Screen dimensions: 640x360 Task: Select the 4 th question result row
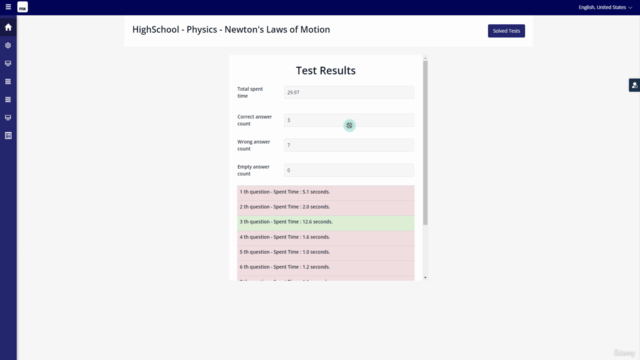point(326,238)
